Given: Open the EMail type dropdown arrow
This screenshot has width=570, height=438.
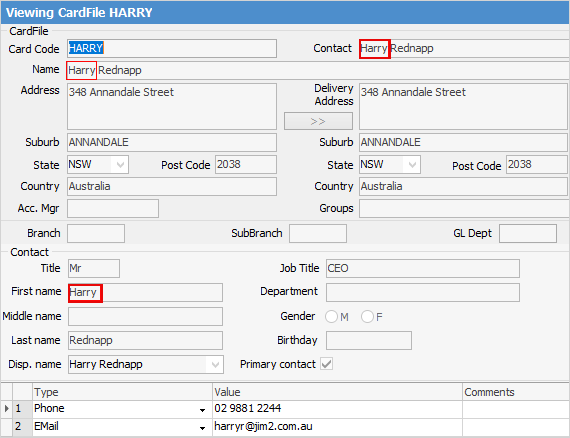Looking at the screenshot, I should [x=202, y=428].
